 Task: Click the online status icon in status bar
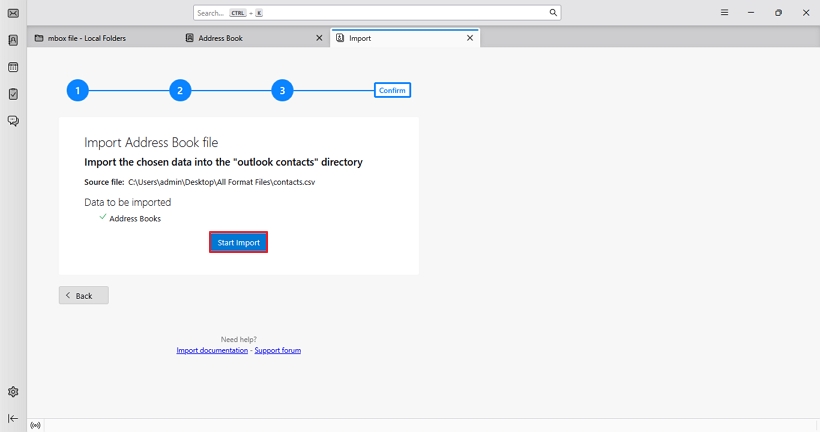[35, 425]
